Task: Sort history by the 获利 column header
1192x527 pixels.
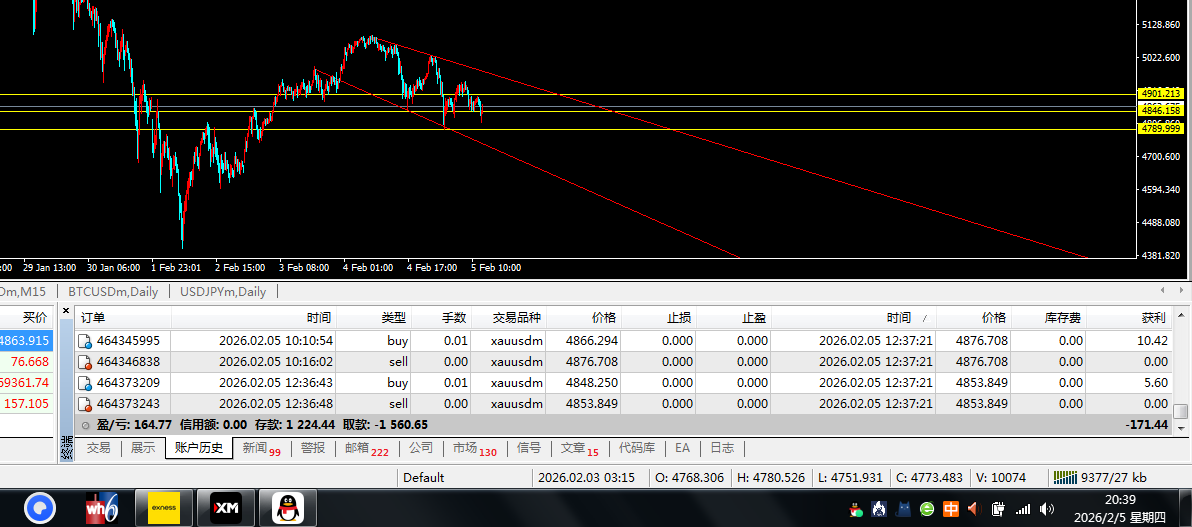Action: [x=1153, y=318]
